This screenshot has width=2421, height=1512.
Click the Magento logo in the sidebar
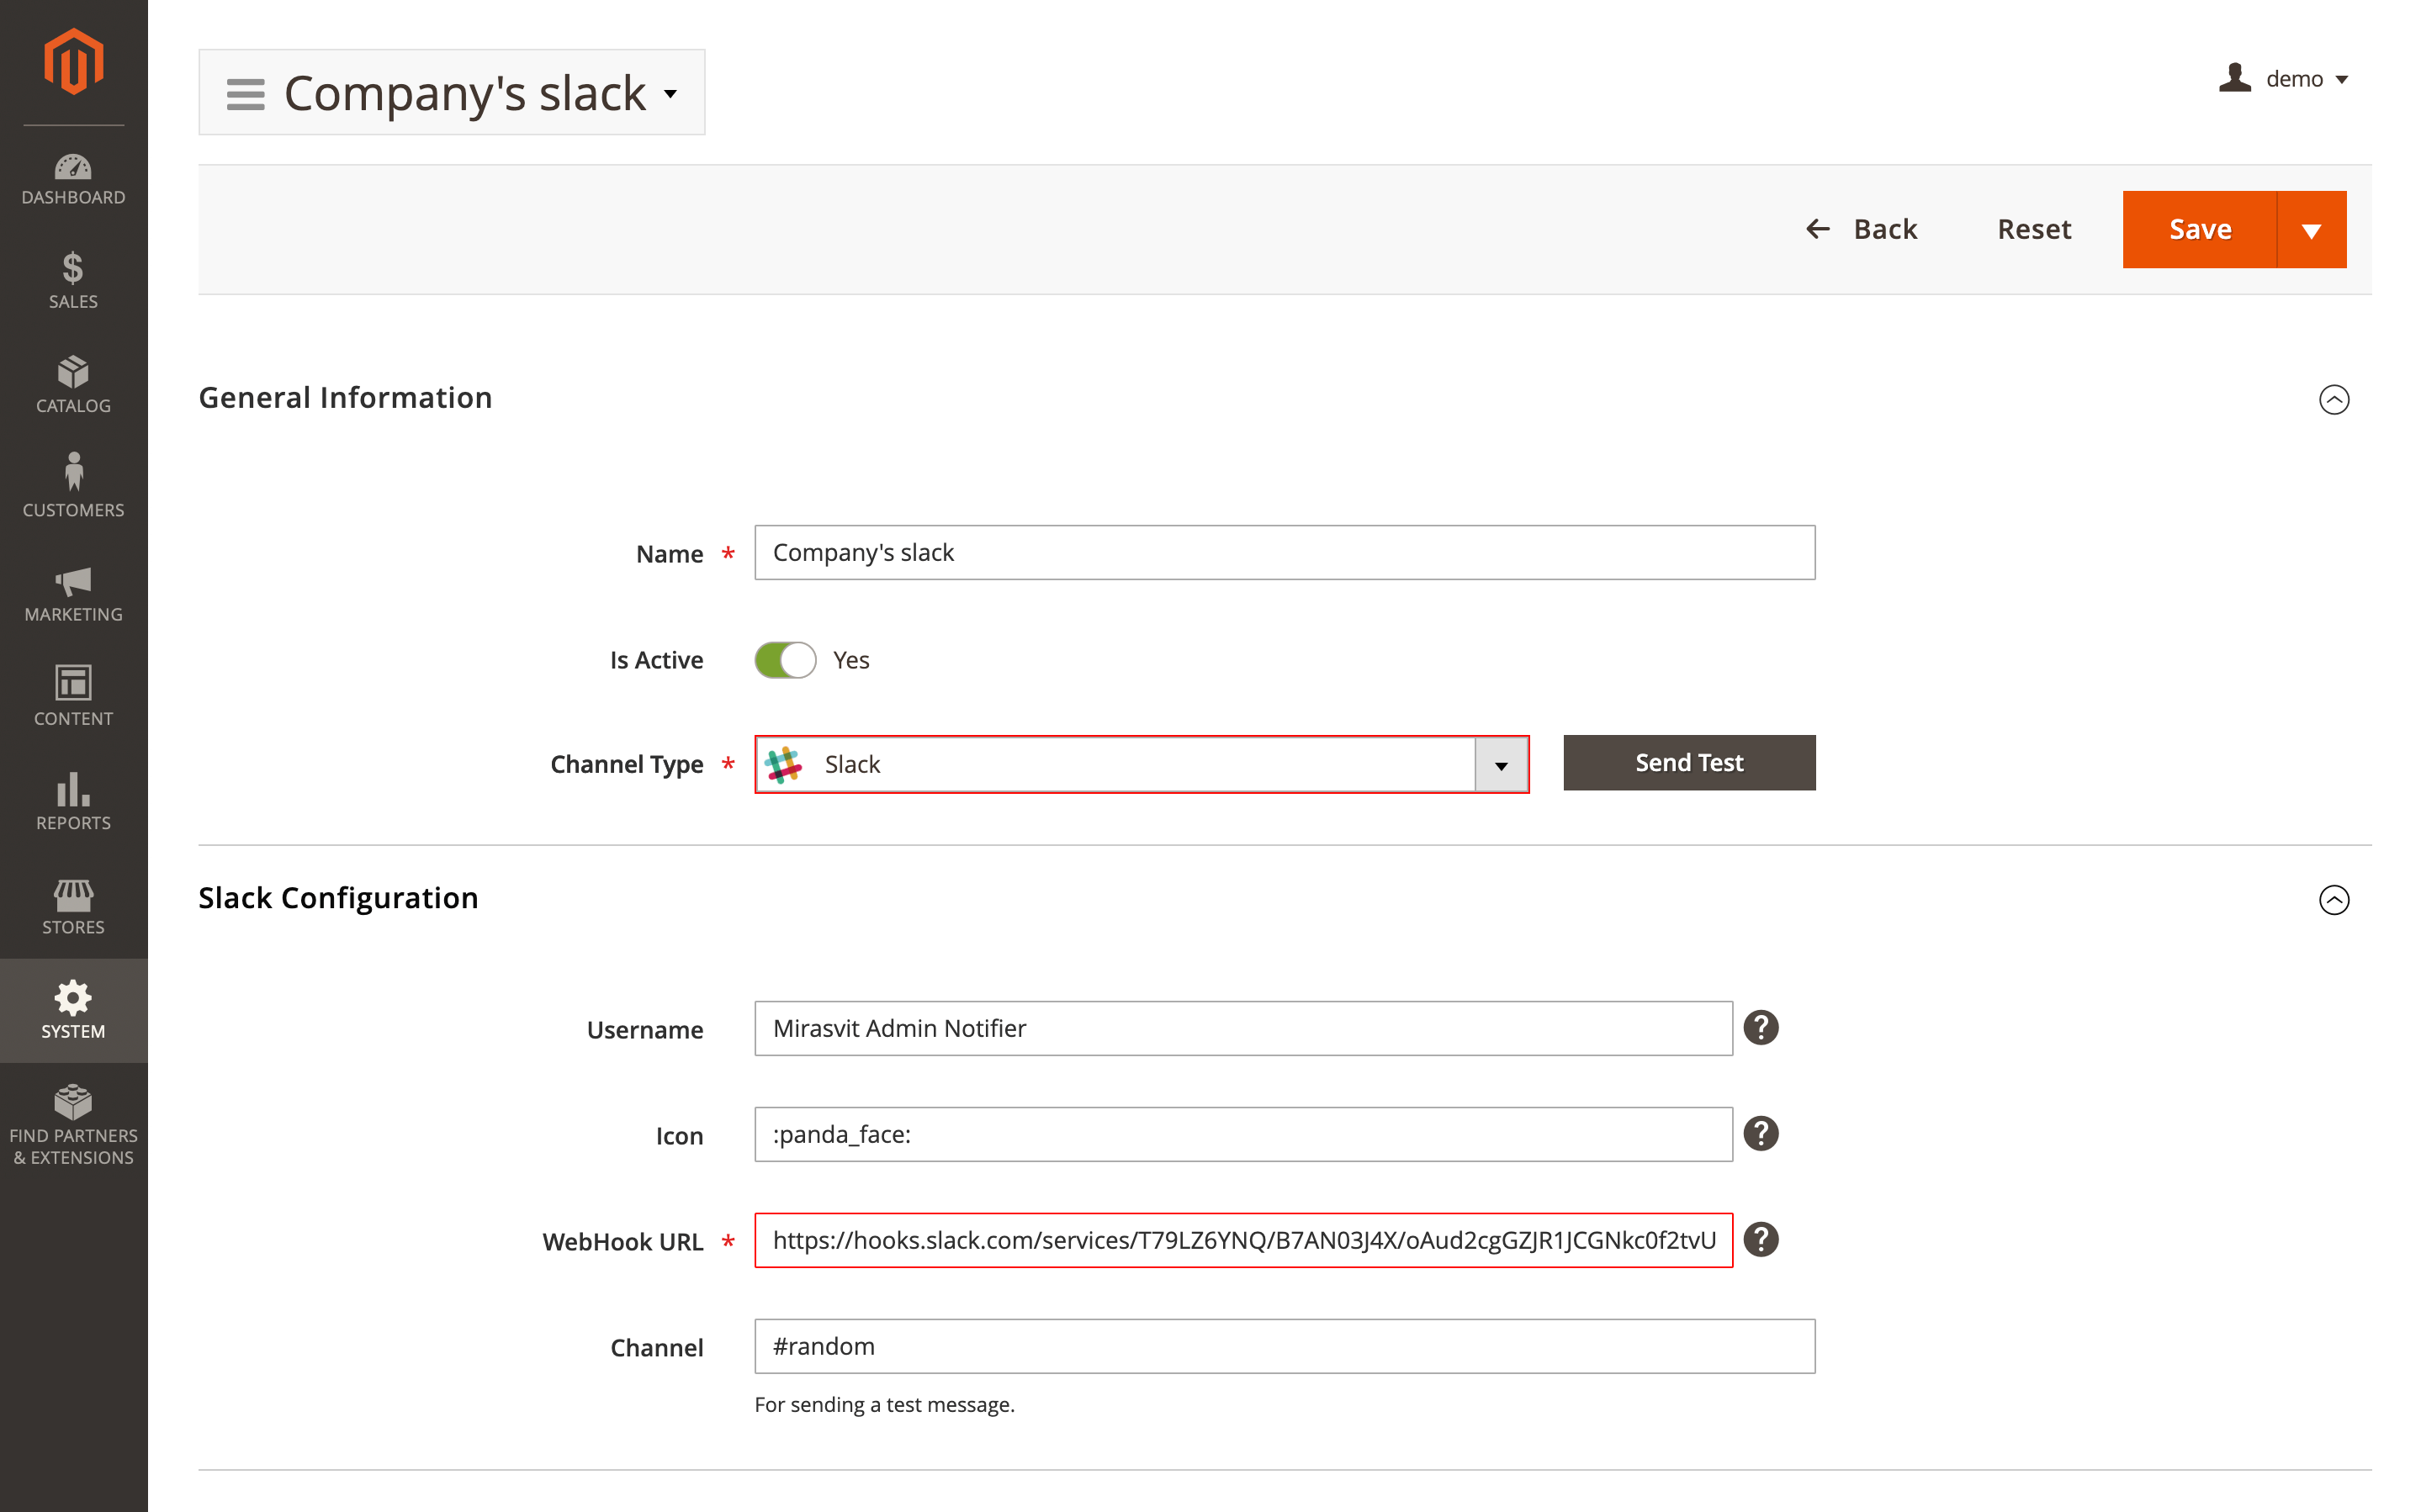pos(73,60)
